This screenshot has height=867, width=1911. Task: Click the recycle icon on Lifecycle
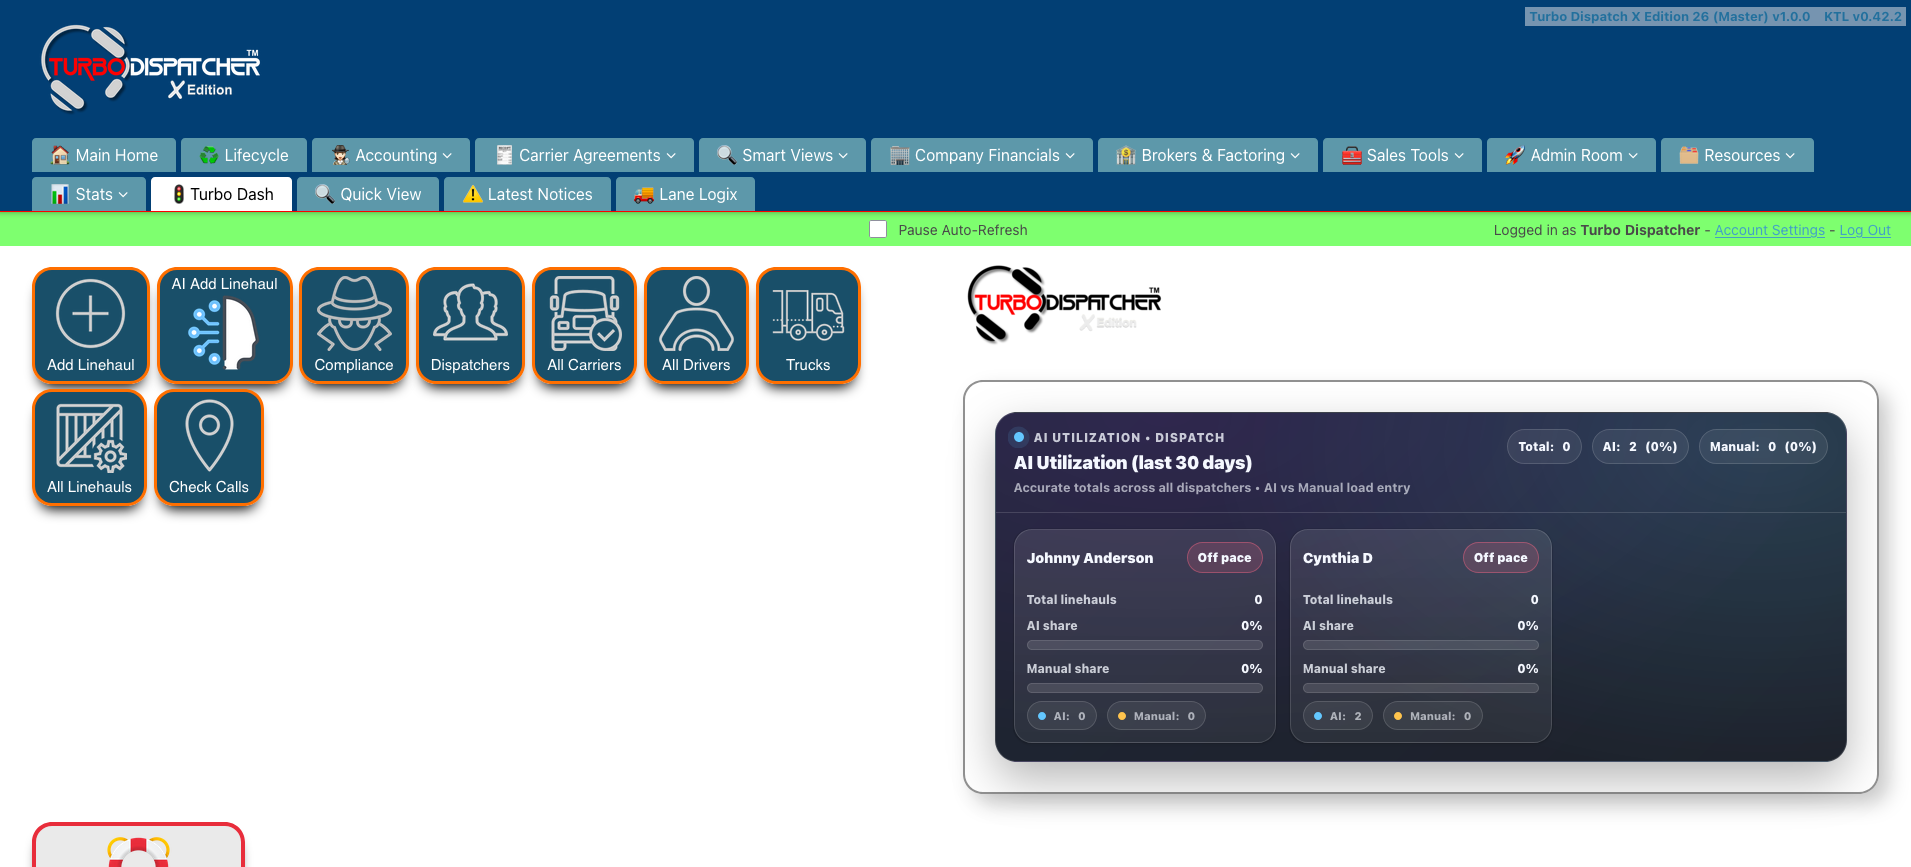pyautogui.click(x=209, y=155)
